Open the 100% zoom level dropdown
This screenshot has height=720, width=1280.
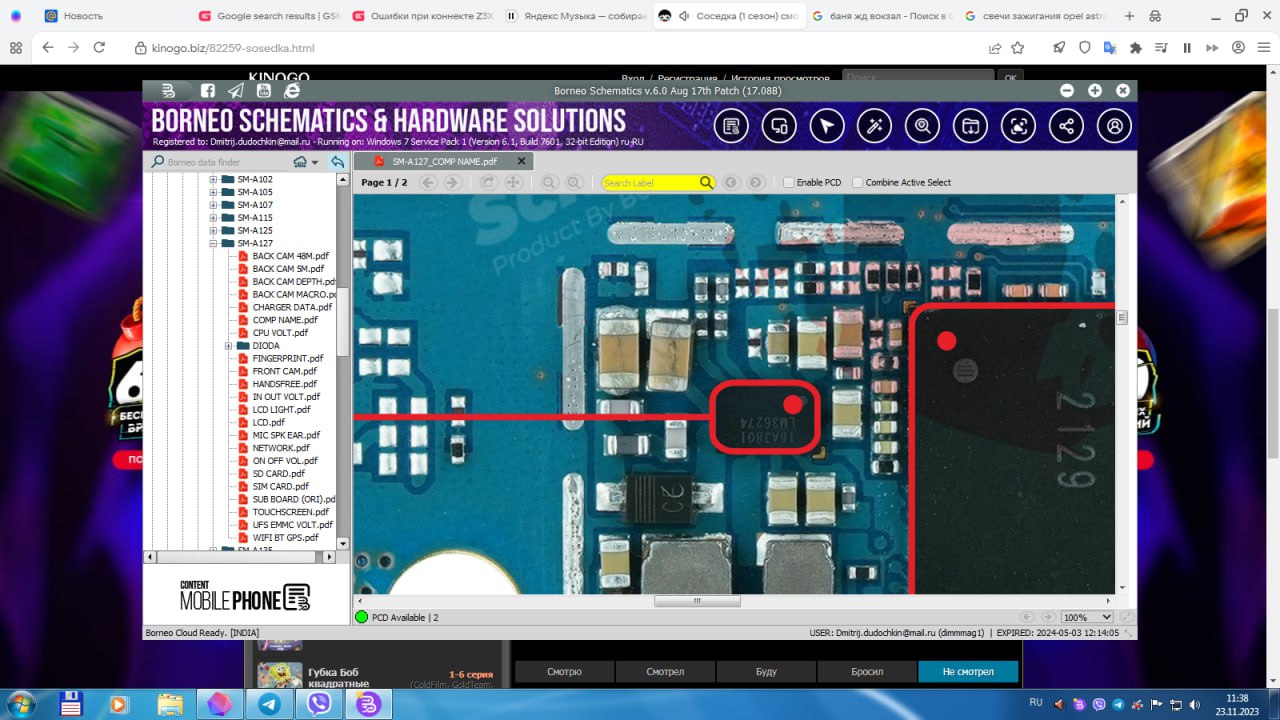1087,617
